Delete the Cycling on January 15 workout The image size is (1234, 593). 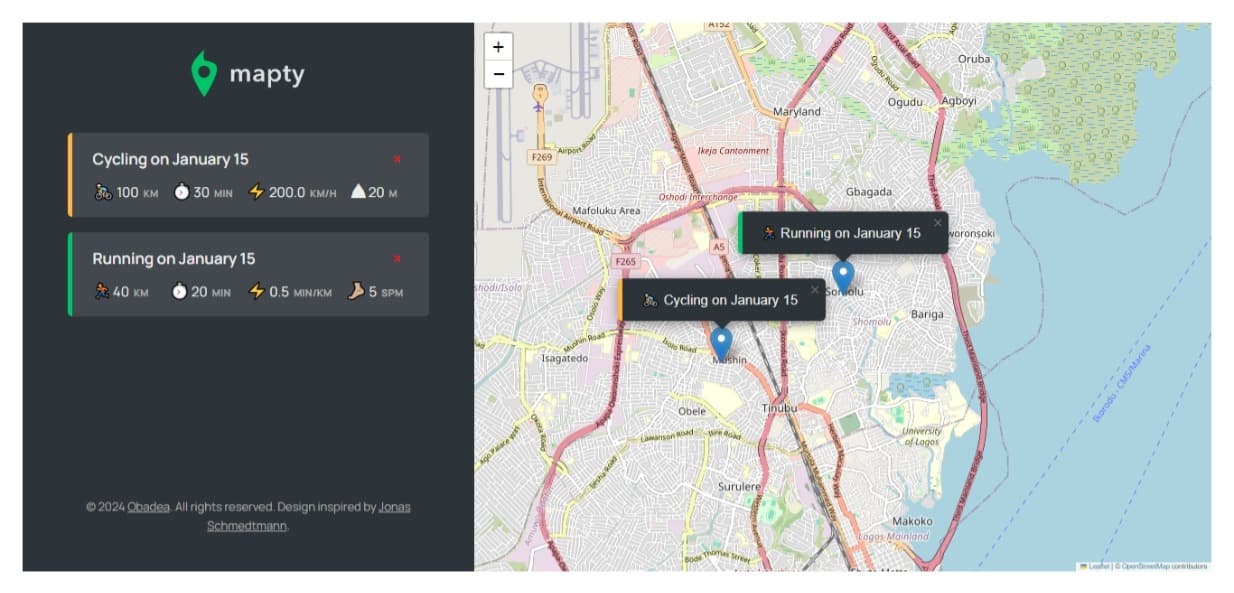tap(397, 159)
